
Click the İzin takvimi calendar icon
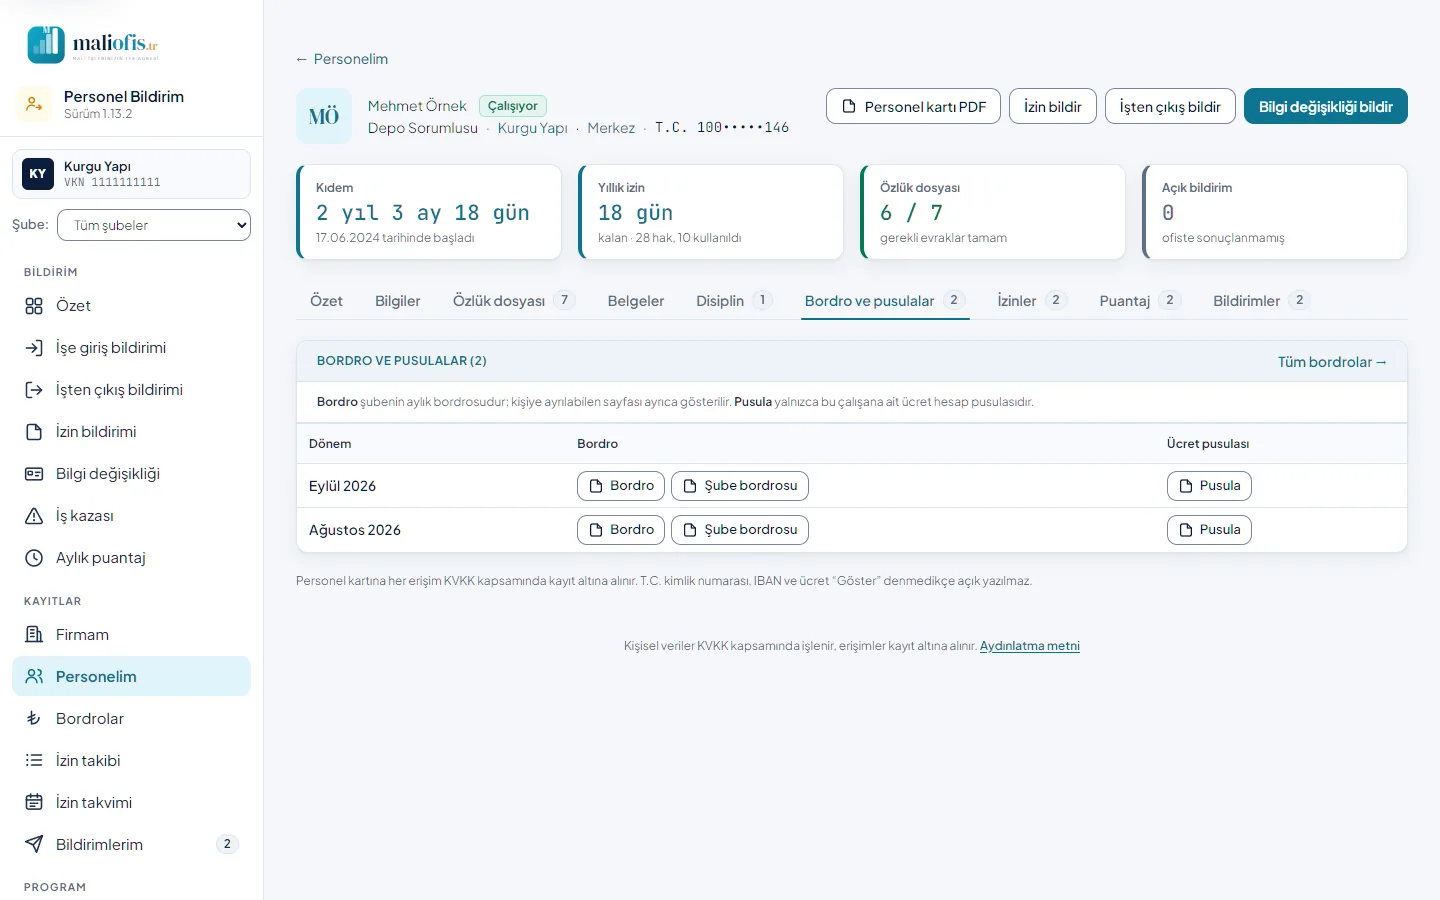point(34,803)
